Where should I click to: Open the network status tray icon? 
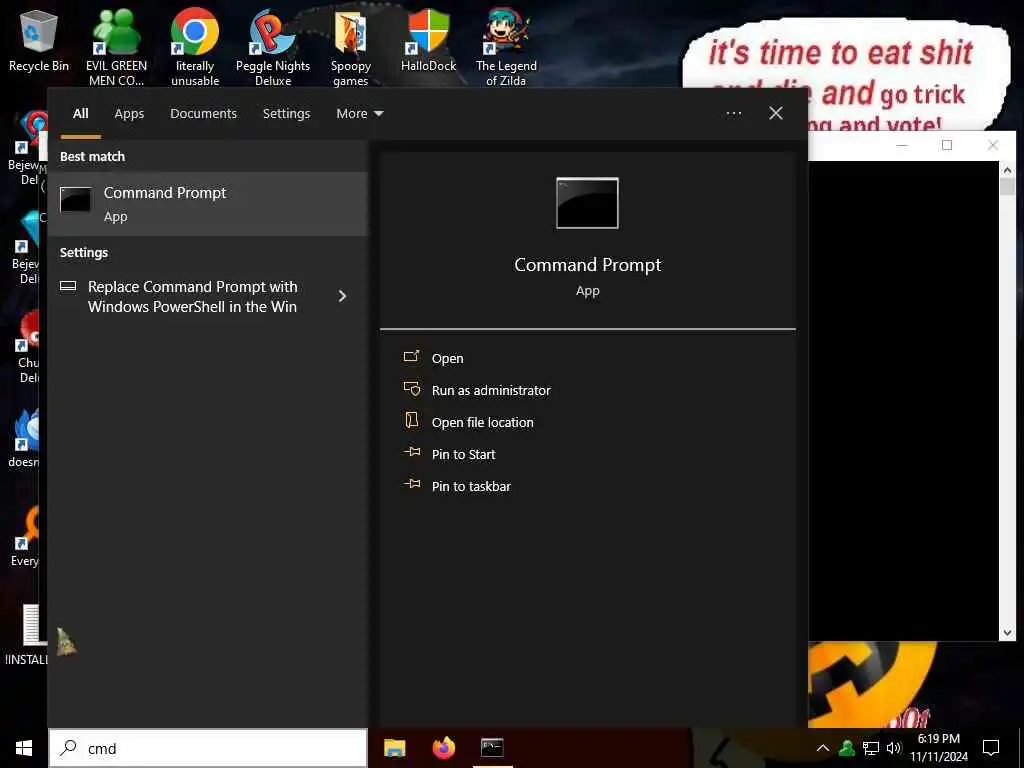[x=871, y=748]
